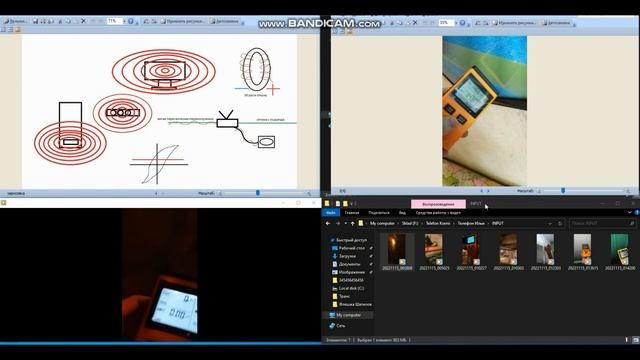Open the address bar history dropdown in Explorer
The height and width of the screenshot is (360, 640).
pos(550,224)
